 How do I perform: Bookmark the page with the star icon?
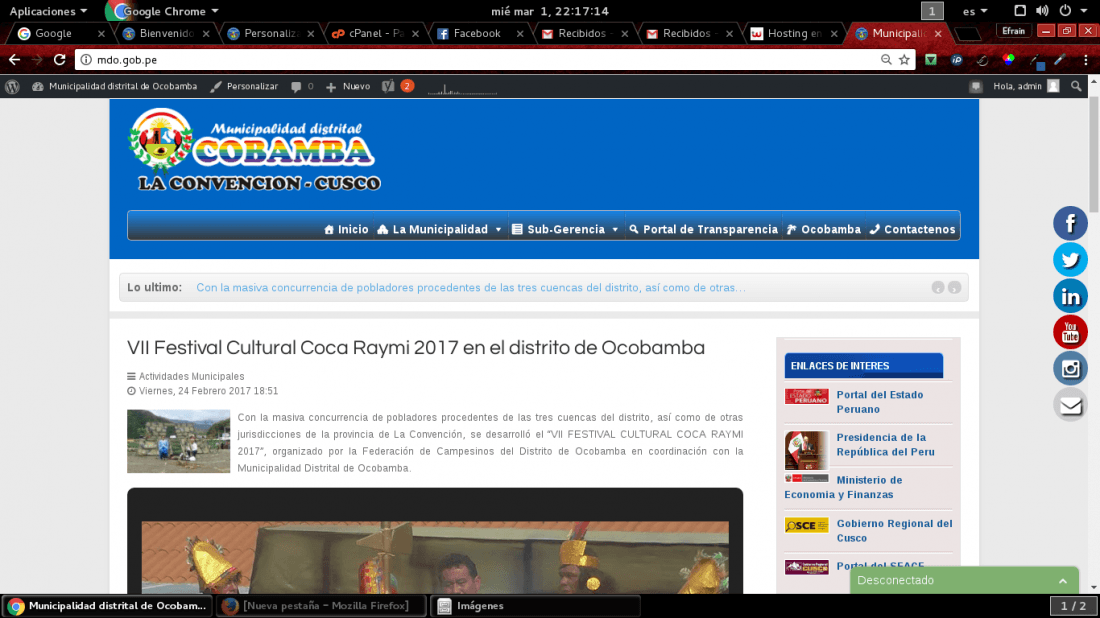click(904, 60)
